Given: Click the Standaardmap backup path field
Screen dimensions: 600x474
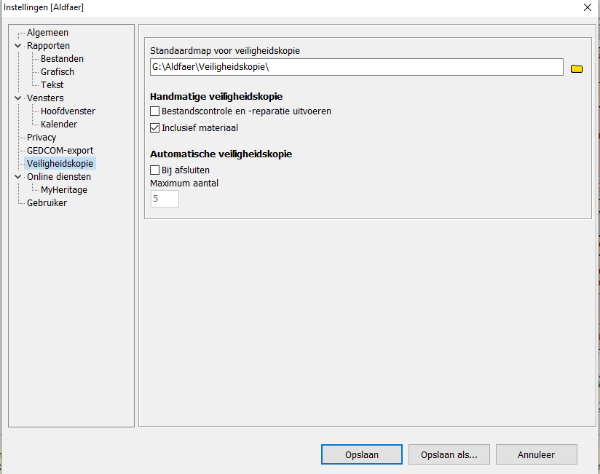Looking at the screenshot, I should tap(355, 68).
